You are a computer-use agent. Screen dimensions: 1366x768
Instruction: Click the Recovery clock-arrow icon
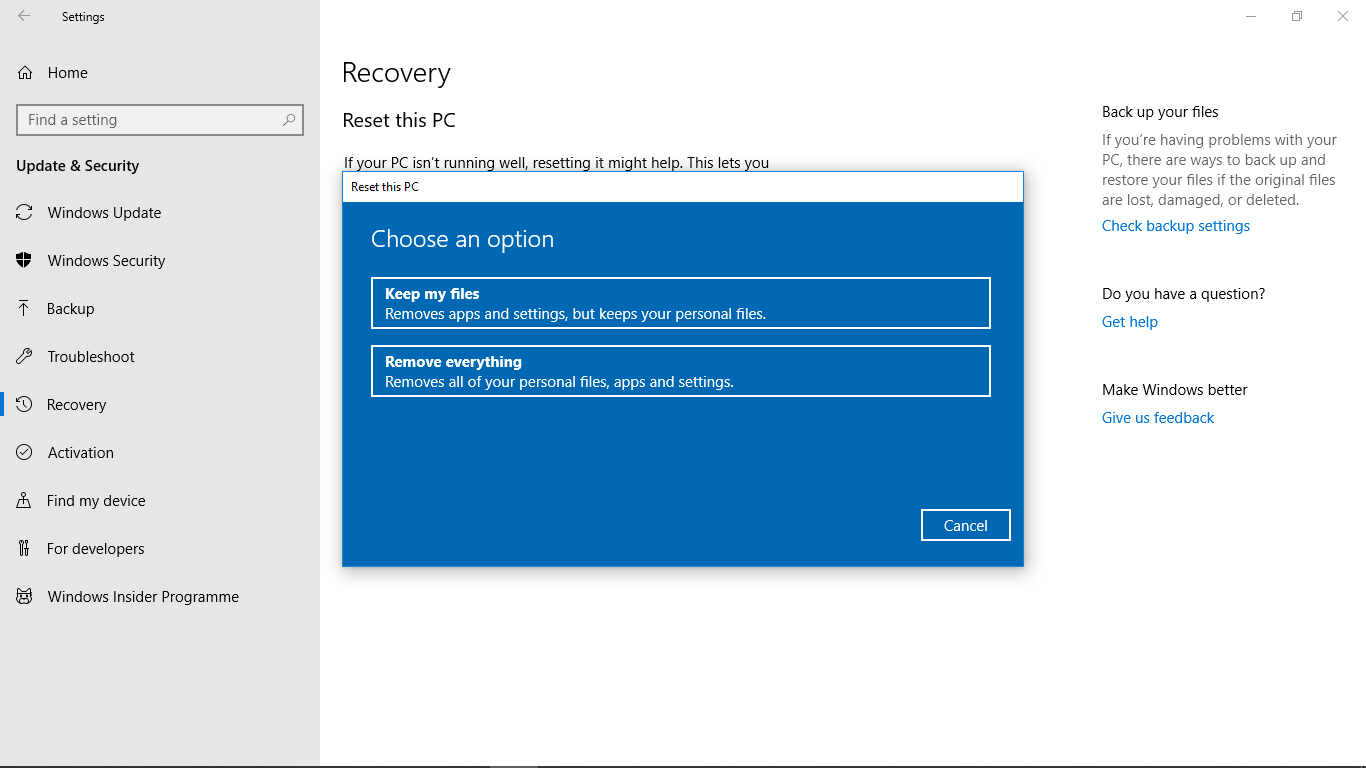point(25,405)
